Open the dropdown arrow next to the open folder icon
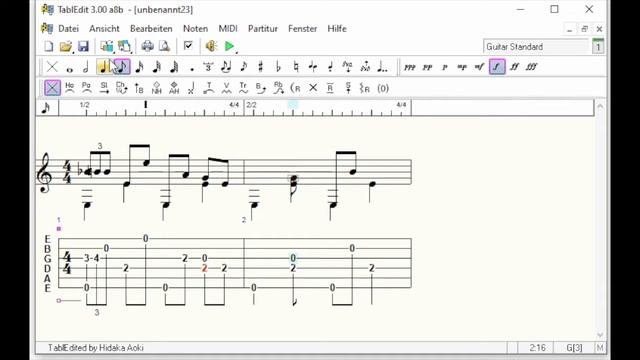This screenshot has width=640, height=360. point(73,51)
